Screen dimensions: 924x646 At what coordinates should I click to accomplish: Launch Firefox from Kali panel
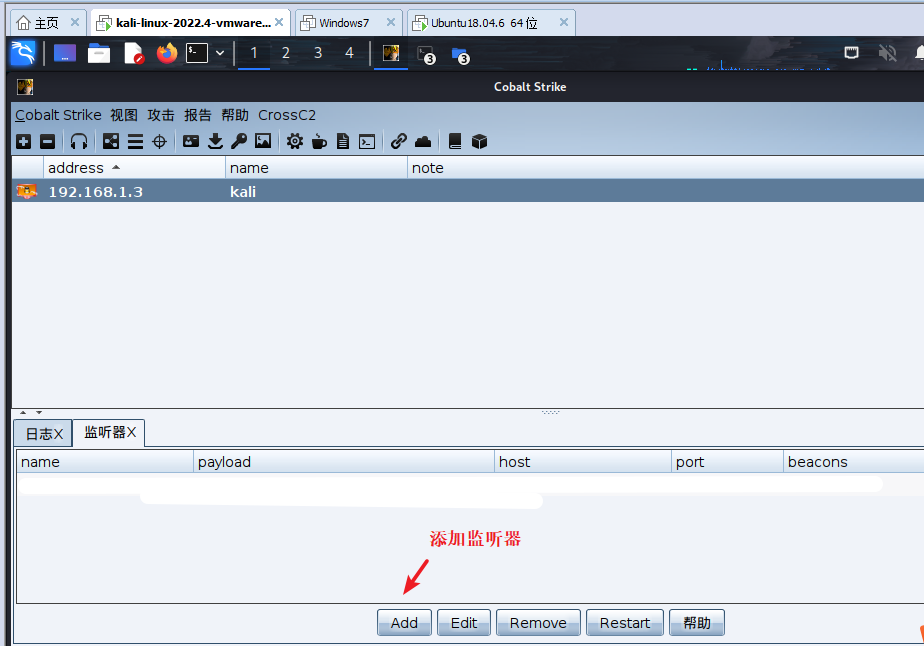[x=167, y=54]
